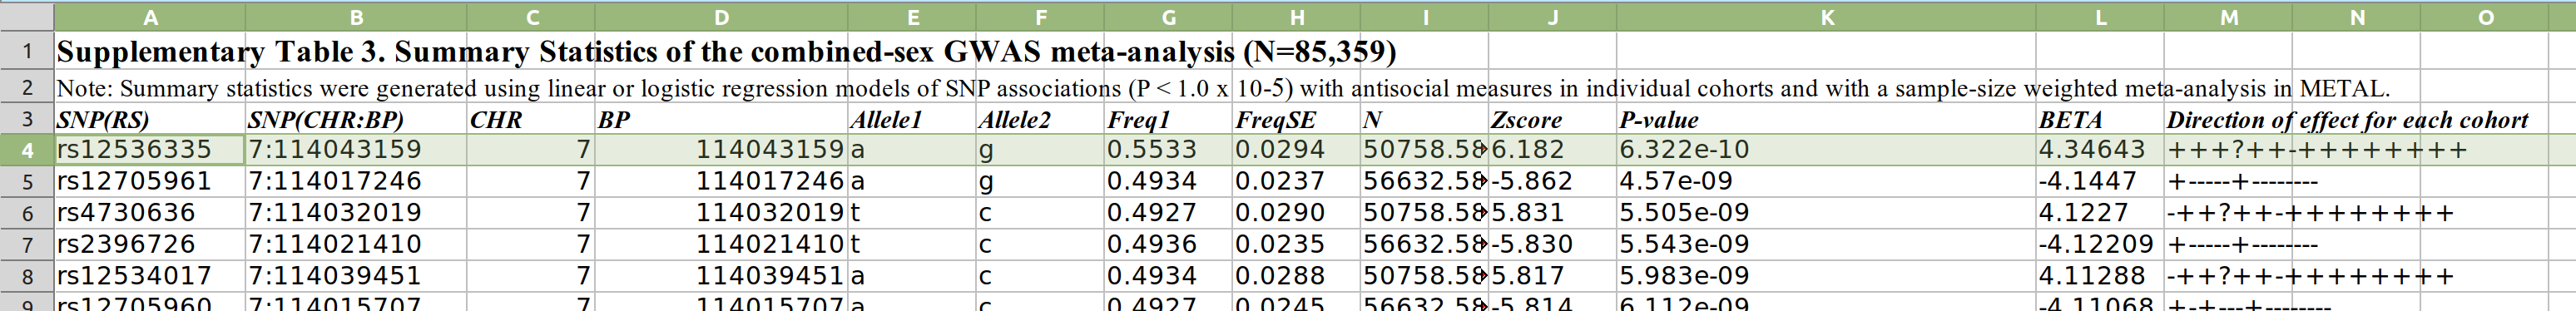This screenshot has width=2576, height=311.
Task: Select cell 7:114032019
Action: 356,213
